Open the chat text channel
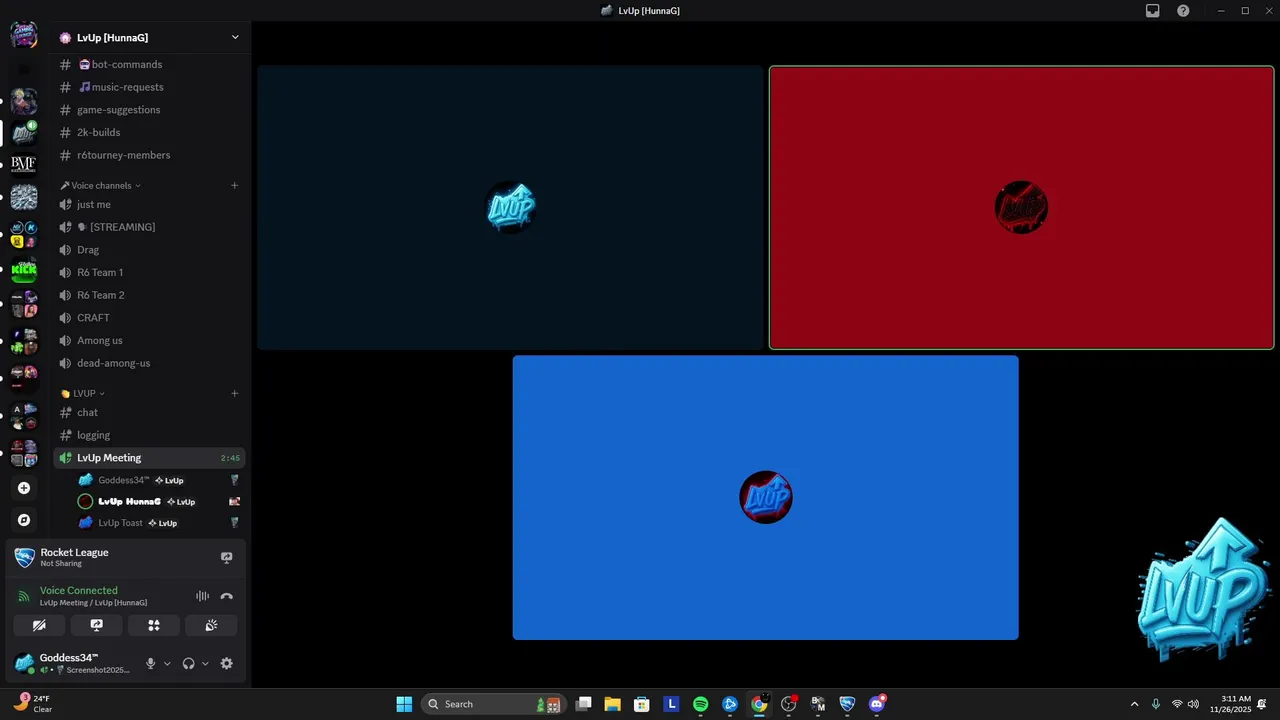This screenshot has height=720, width=1280. 149,412
